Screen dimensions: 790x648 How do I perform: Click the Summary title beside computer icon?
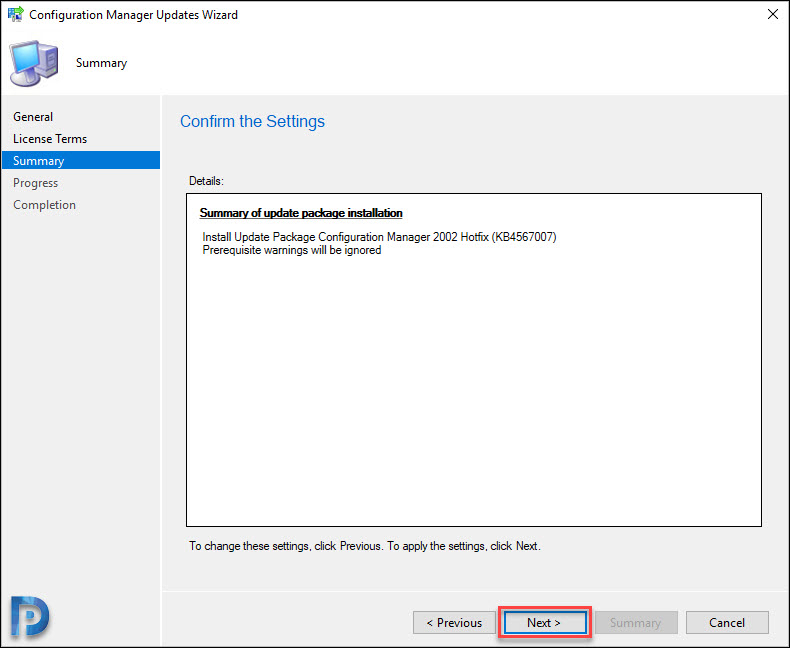[101, 63]
